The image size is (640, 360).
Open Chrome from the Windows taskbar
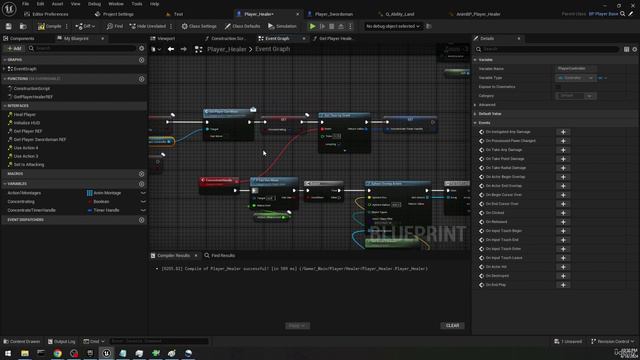(58, 353)
